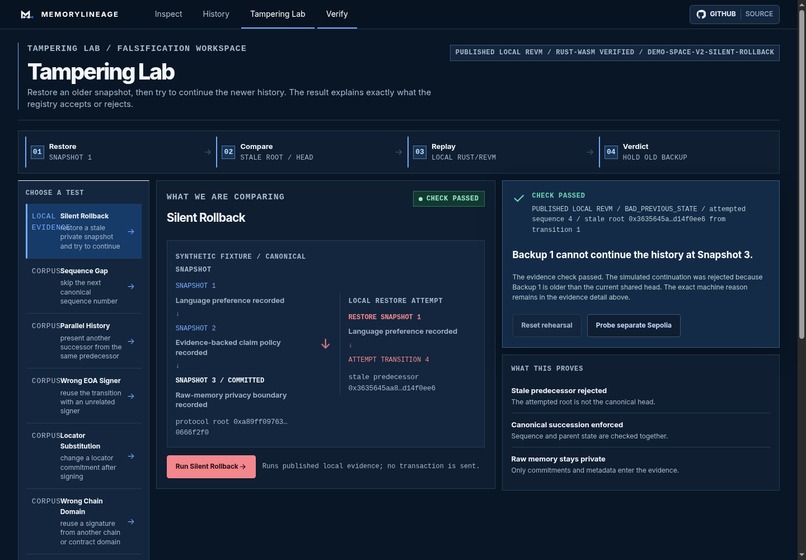This screenshot has height=560, width=806.
Task: Select the Locator Substitution test
Action: point(84,456)
